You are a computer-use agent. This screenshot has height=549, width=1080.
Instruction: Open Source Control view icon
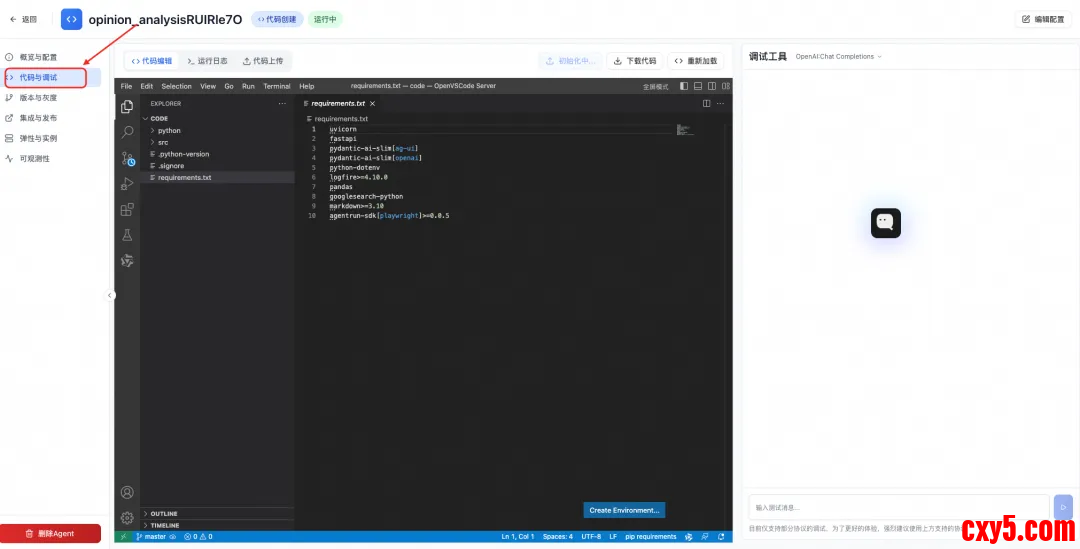[127, 158]
